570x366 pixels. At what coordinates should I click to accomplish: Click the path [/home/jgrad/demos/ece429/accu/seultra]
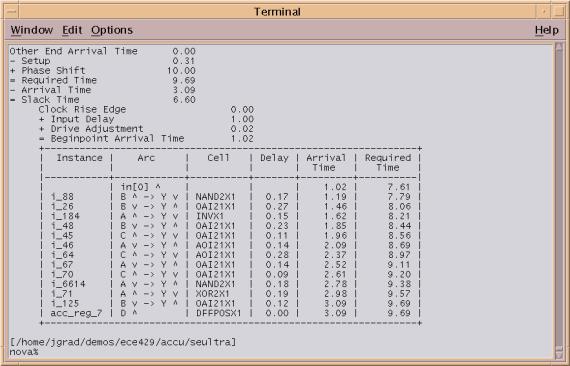coord(123,342)
